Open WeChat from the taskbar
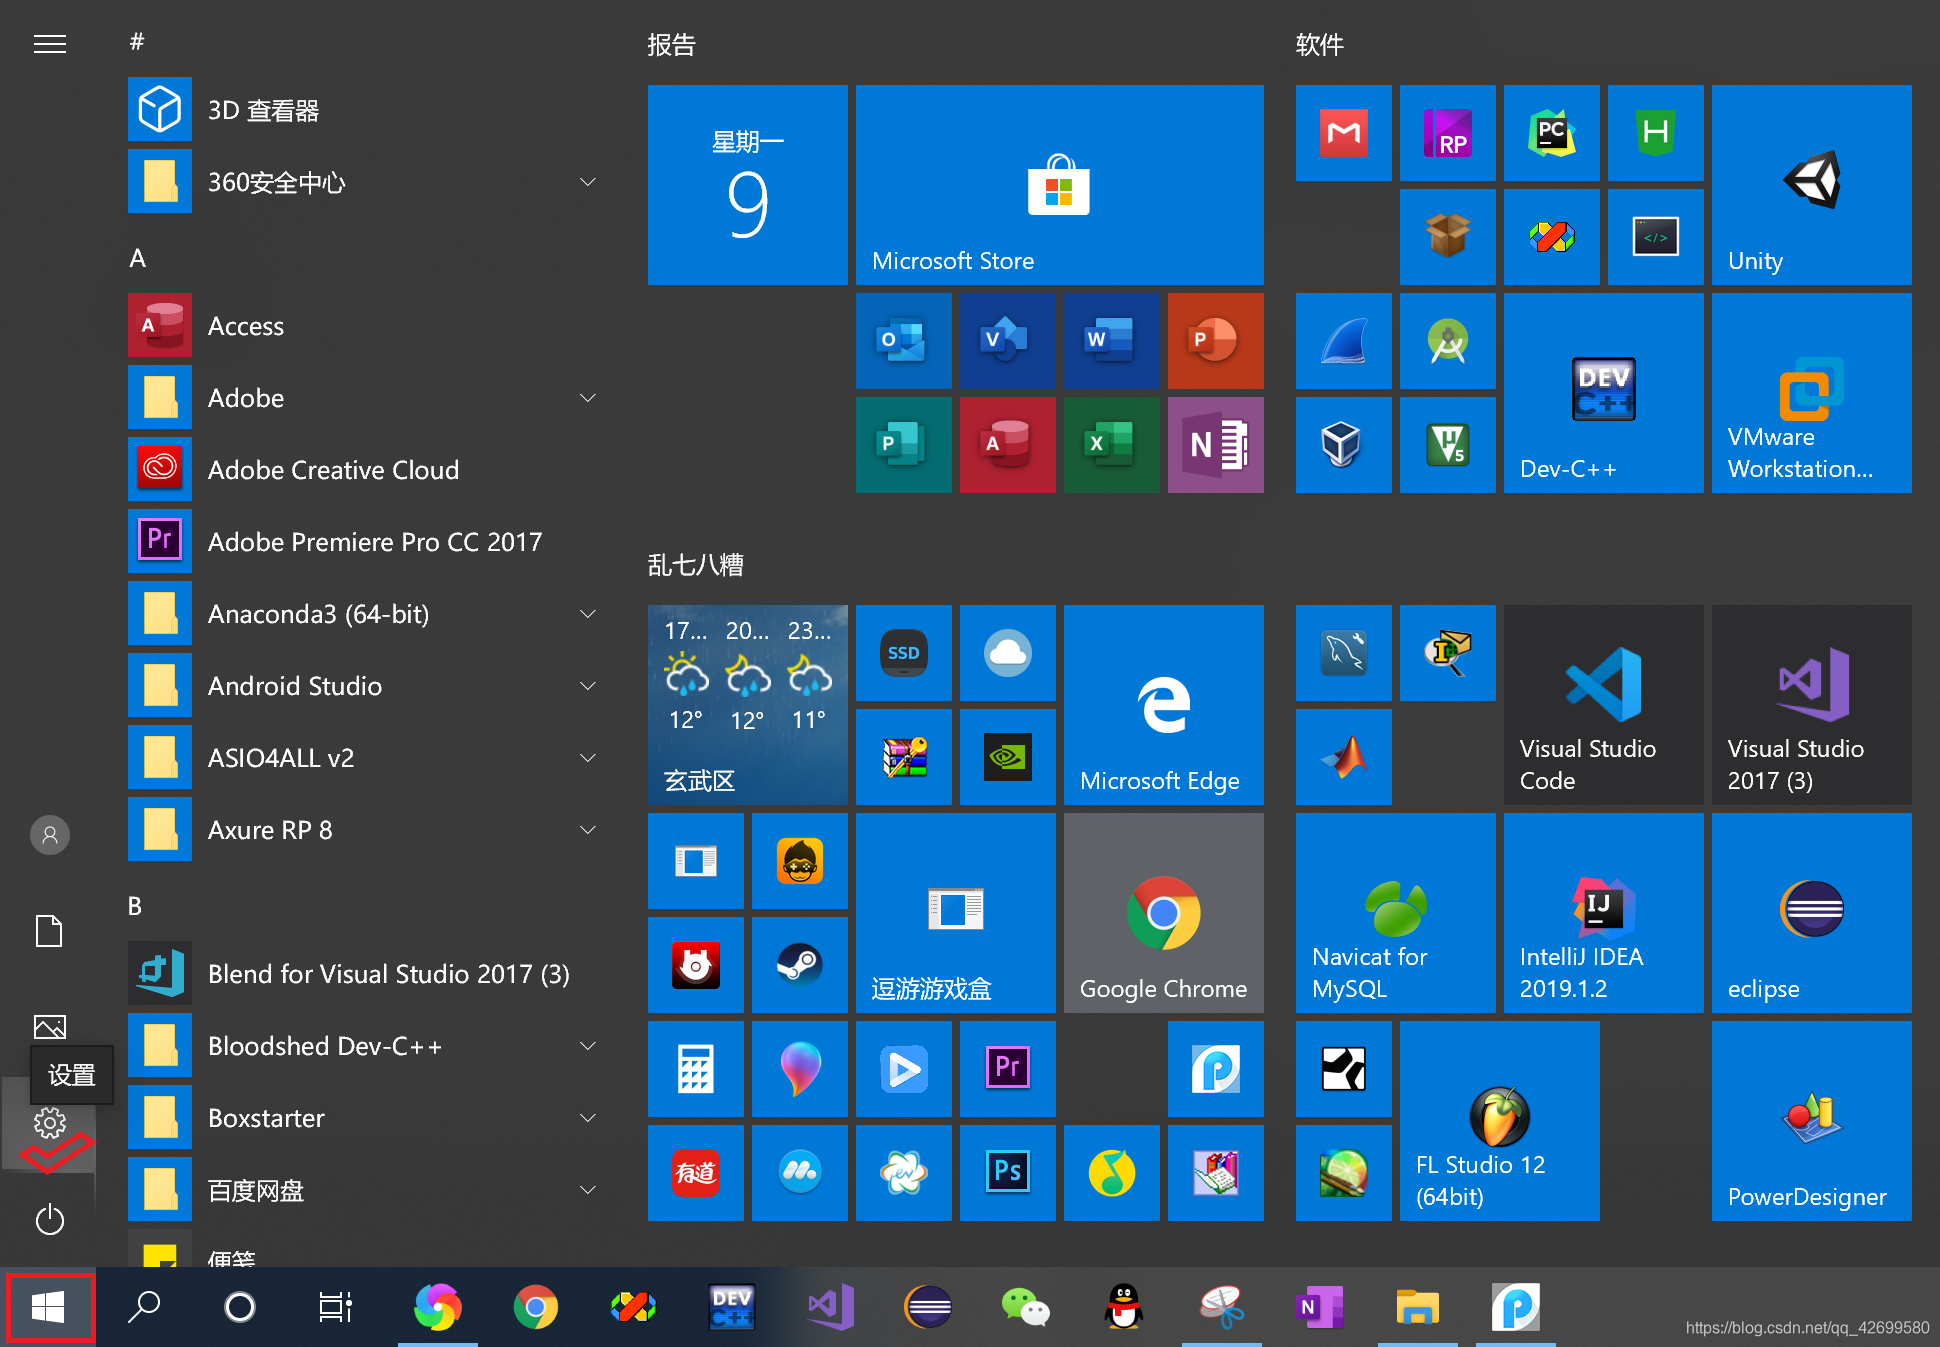This screenshot has height=1347, width=1940. [x=1025, y=1307]
